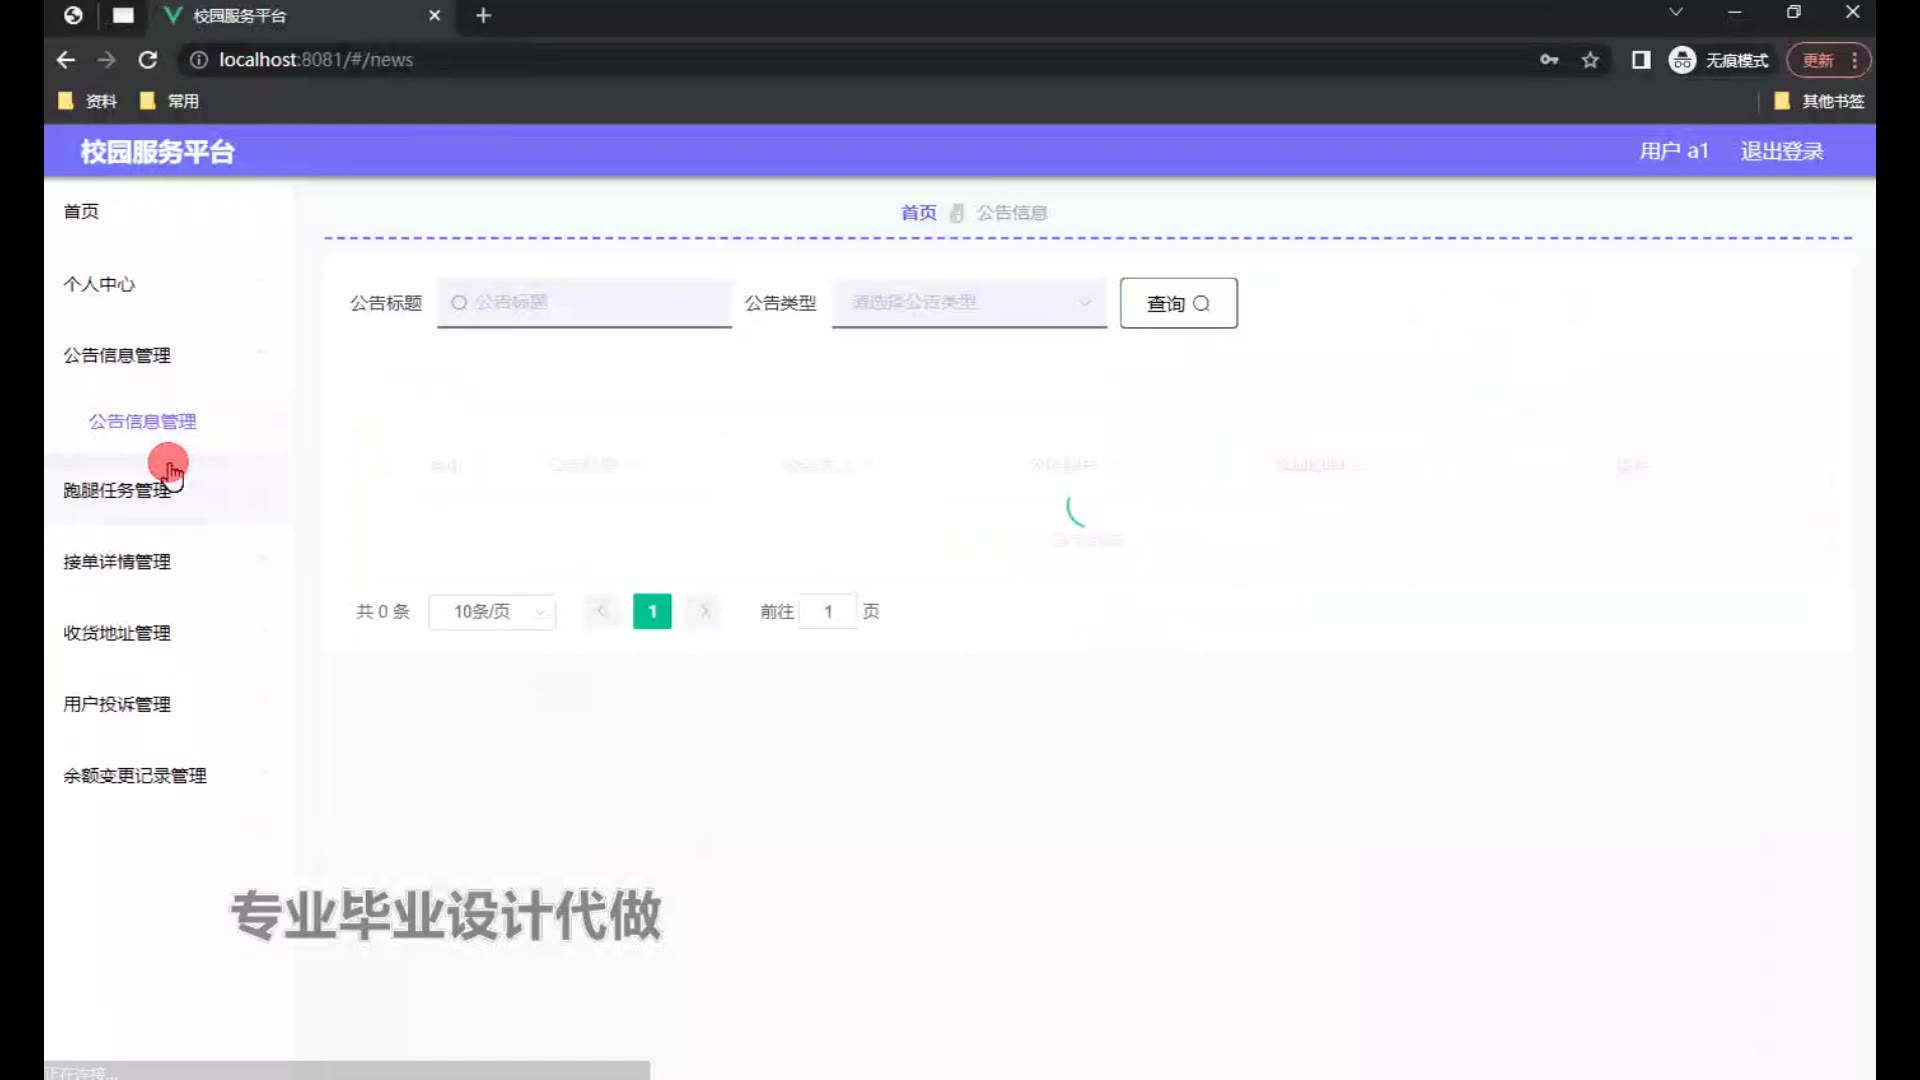The image size is (1920, 1080).
Task: Select page 1 pagination button
Action: (652, 611)
